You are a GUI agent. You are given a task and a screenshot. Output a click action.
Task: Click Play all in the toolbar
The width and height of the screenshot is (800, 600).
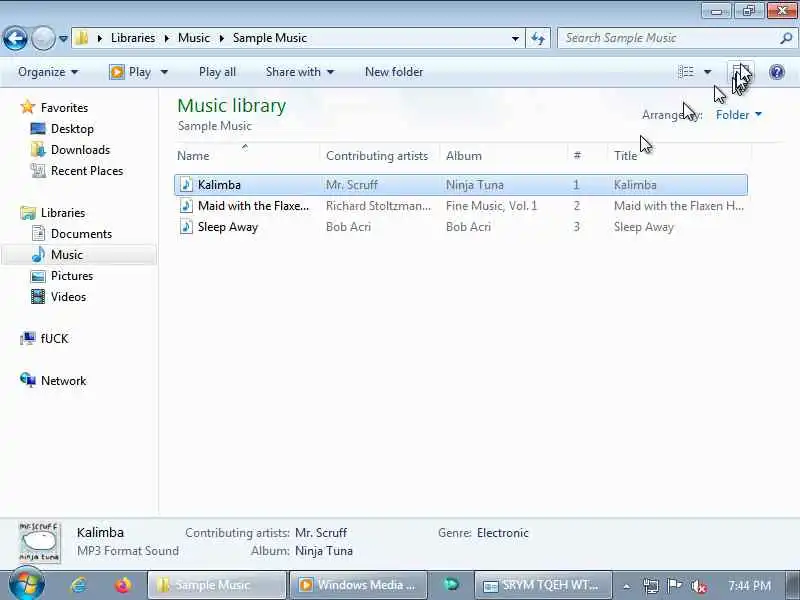(x=217, y=72)
